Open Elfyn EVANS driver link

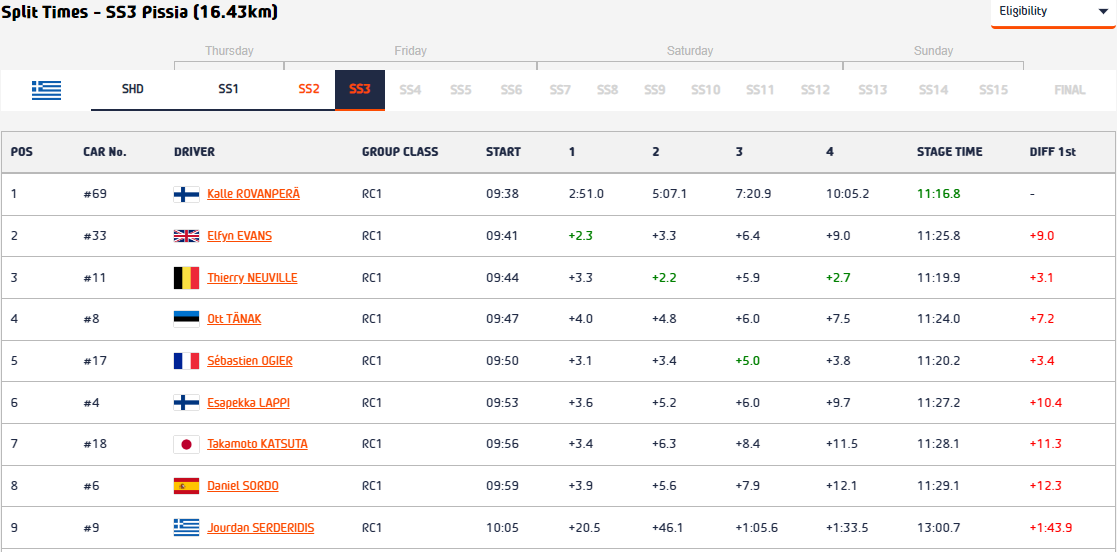pyautogui.click(x=239, y=236)
